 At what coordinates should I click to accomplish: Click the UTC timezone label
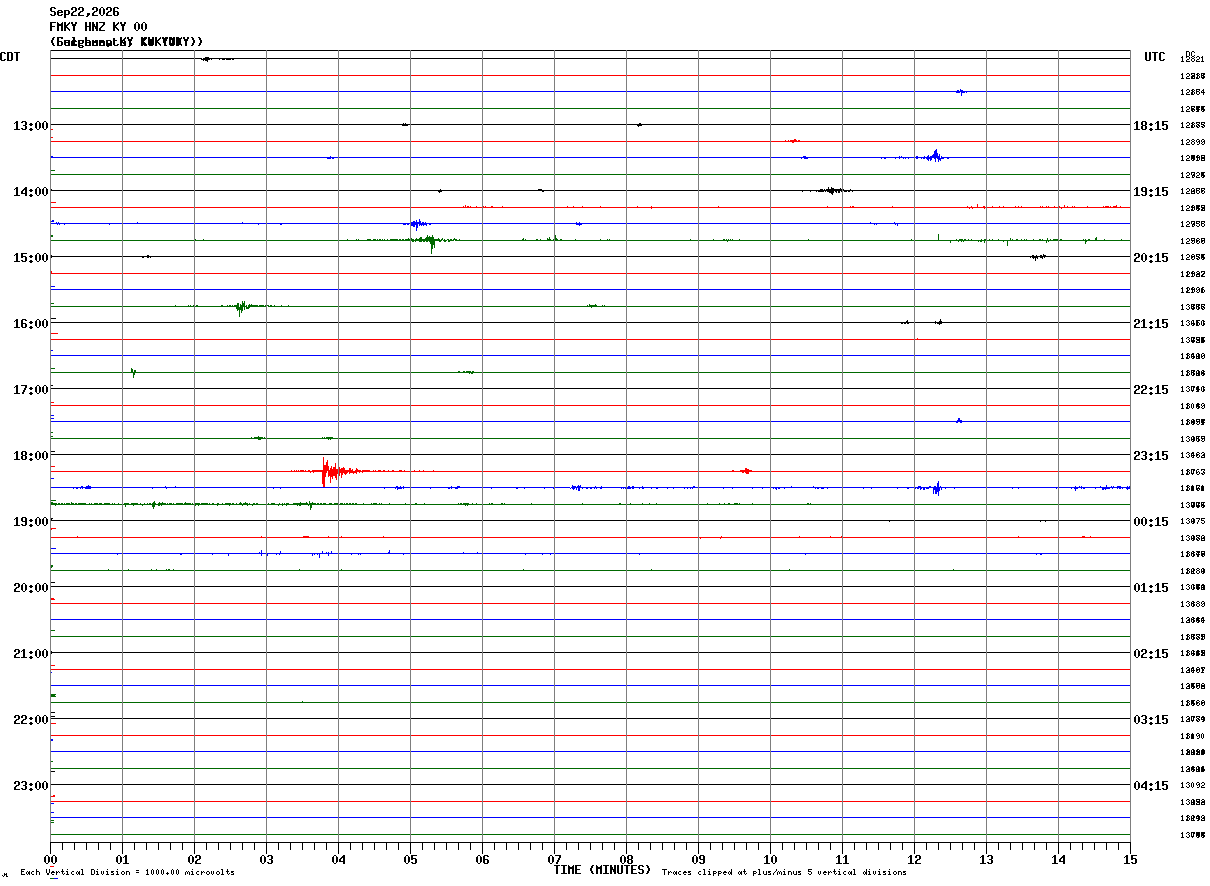point(1155,57)
